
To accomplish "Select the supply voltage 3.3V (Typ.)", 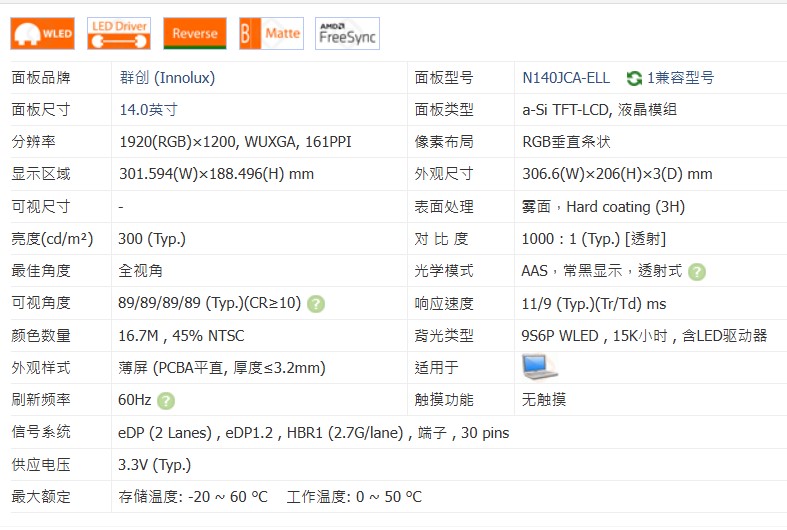I will pos(155,465).
